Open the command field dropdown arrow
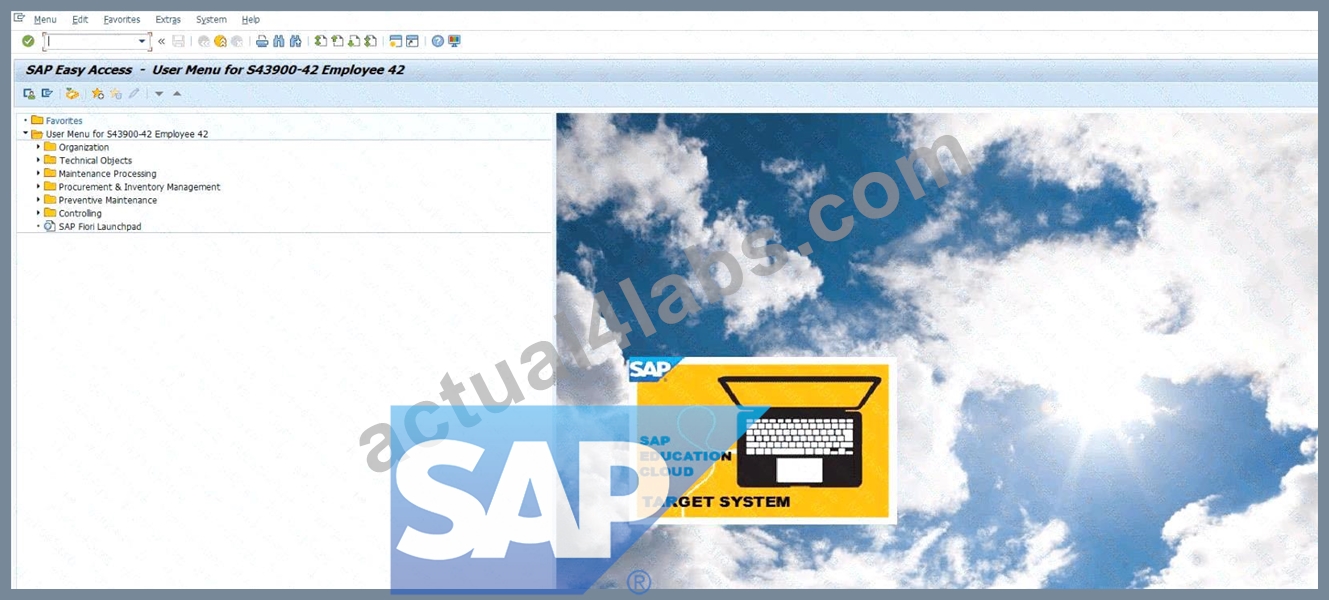This screenshot has height=600, width=1329. (142, 41)
